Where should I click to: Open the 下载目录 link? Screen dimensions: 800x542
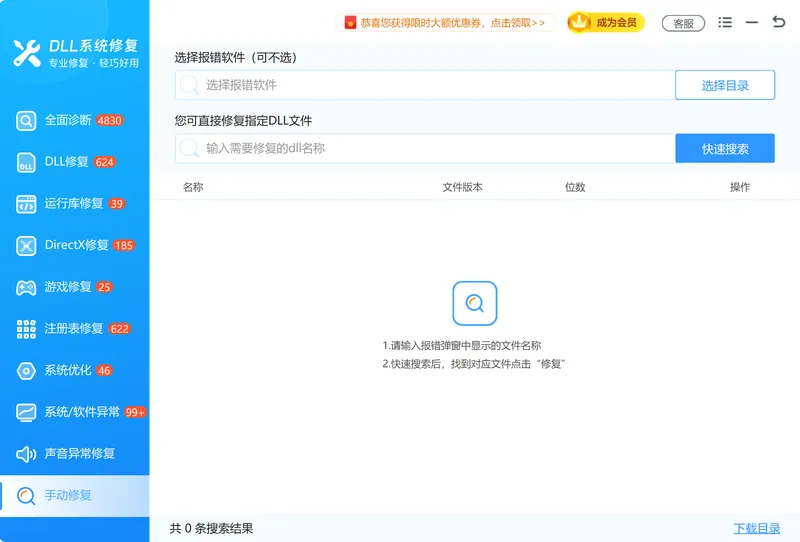pyautogui.click(x=757, y=529)
